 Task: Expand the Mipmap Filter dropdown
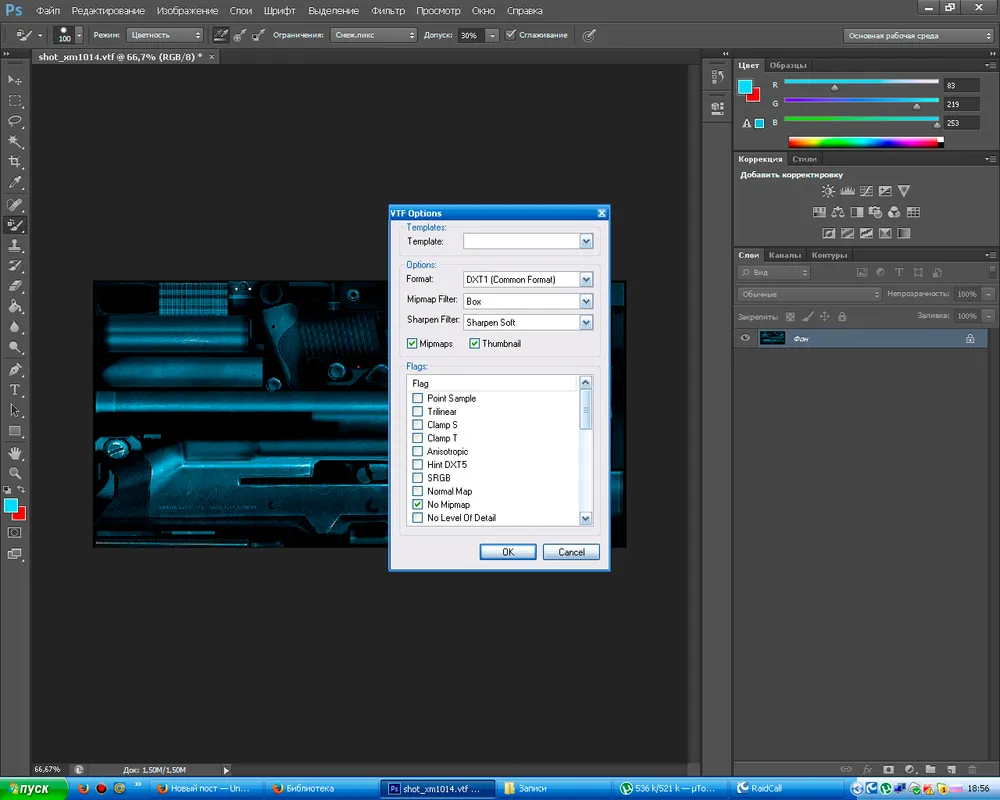click(586, 301)
